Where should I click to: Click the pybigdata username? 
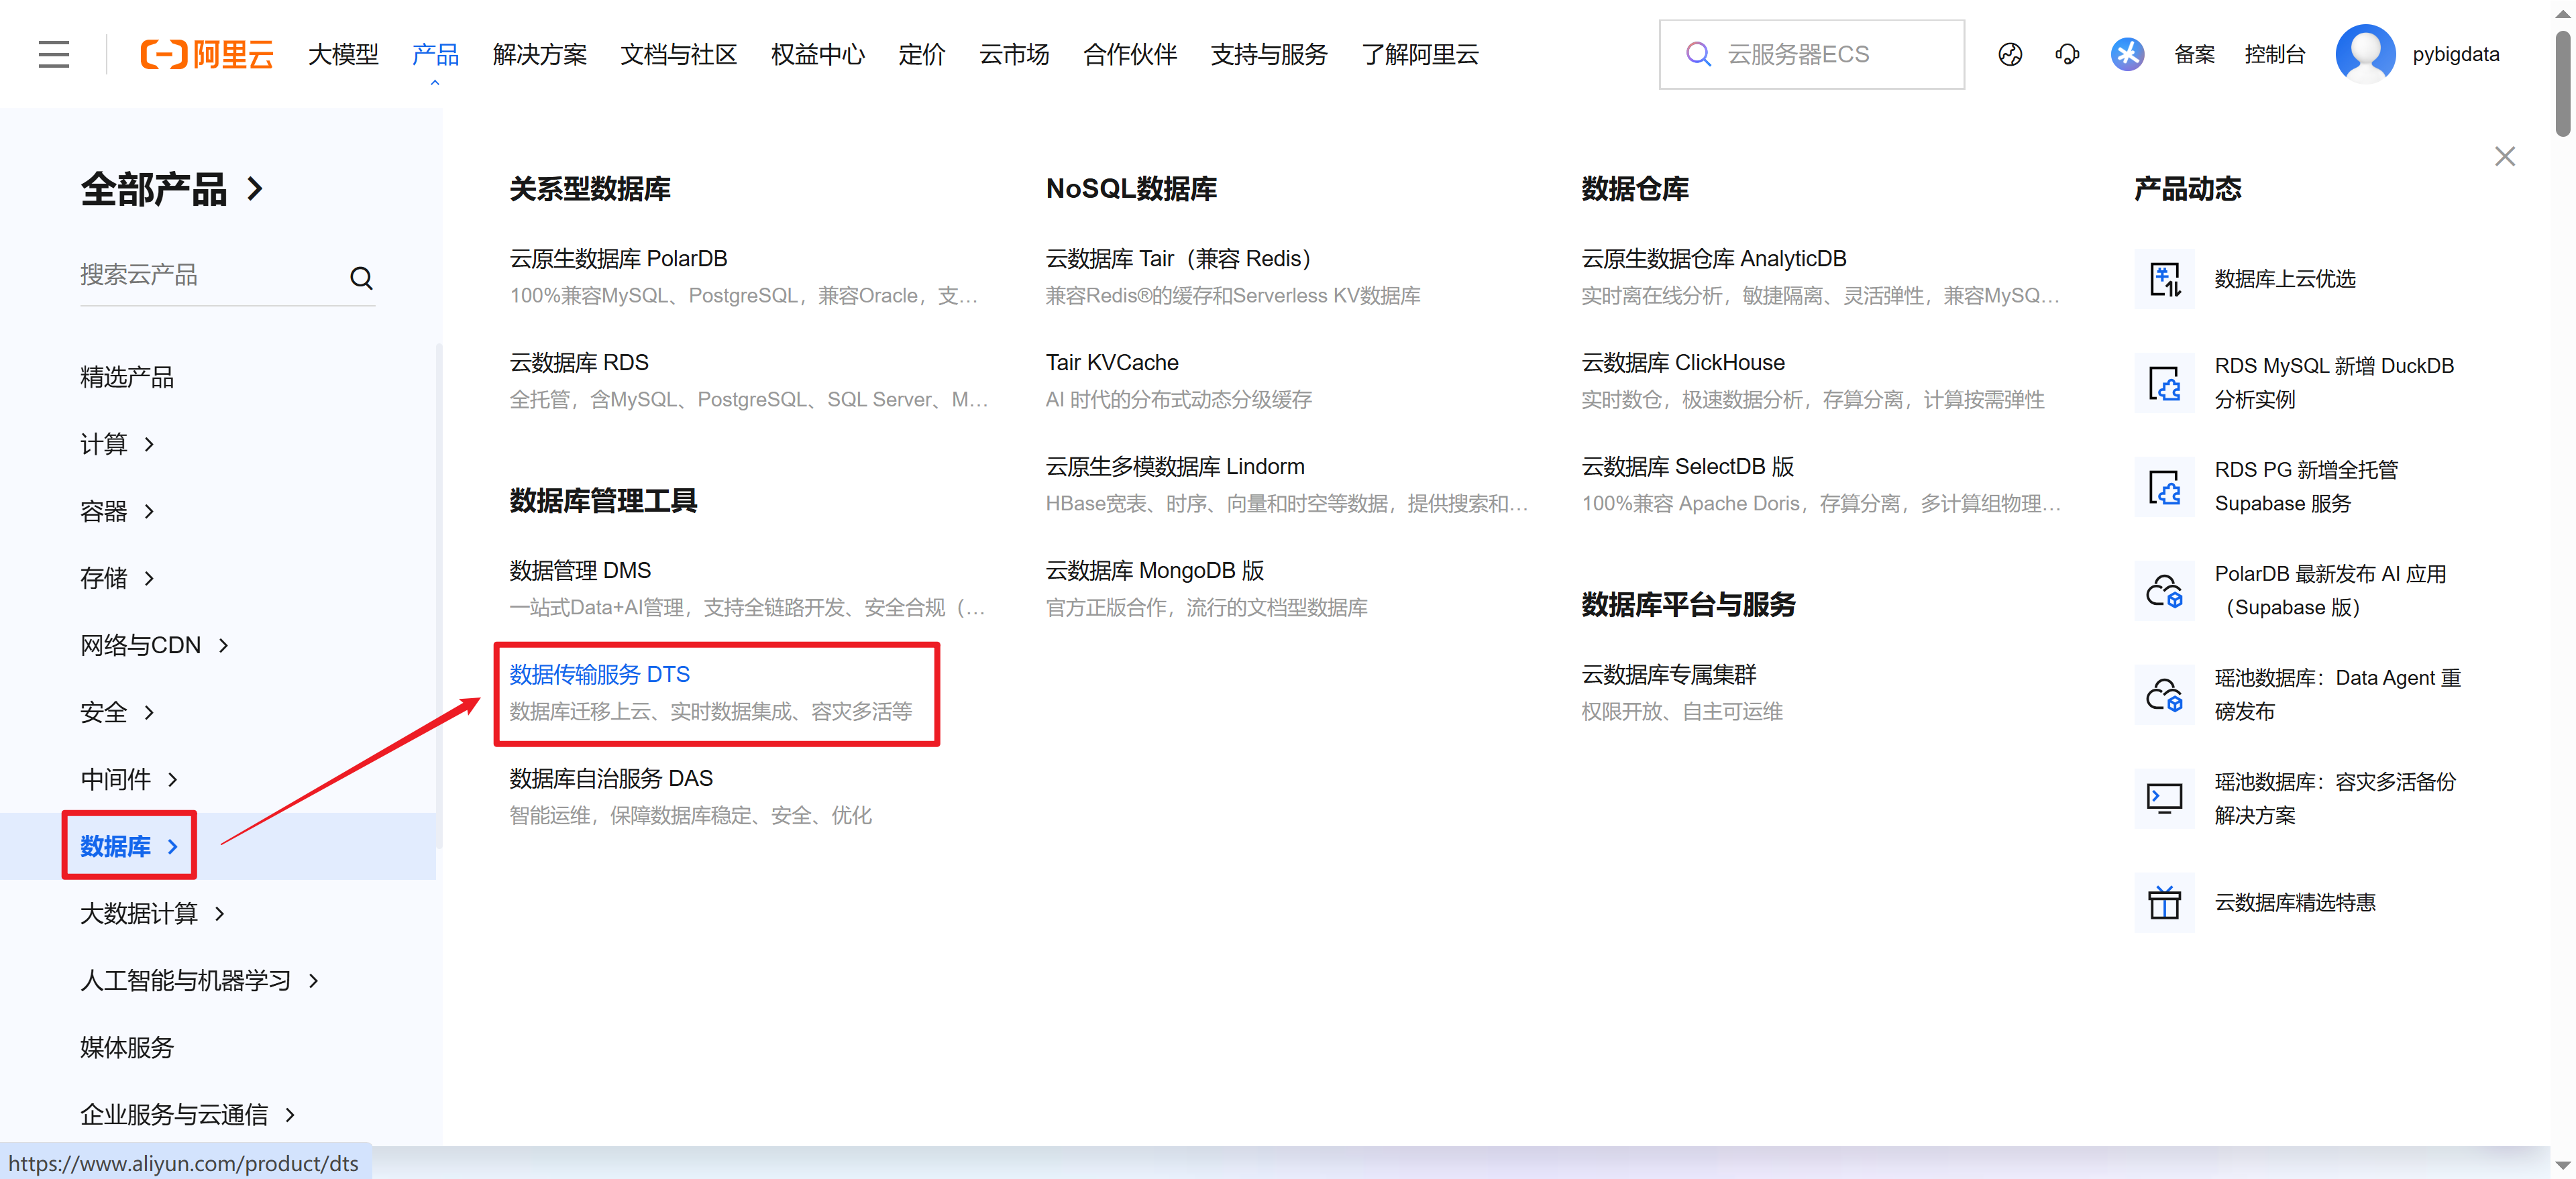pyautogui.click(x=2455, y=54)
